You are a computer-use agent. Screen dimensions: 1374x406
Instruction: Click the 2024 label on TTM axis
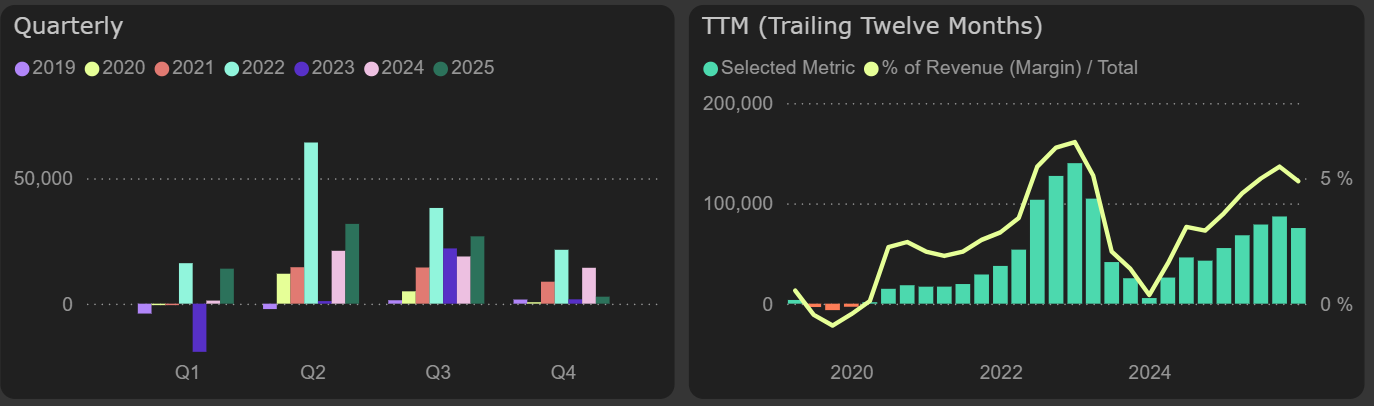click(1150, 373)
